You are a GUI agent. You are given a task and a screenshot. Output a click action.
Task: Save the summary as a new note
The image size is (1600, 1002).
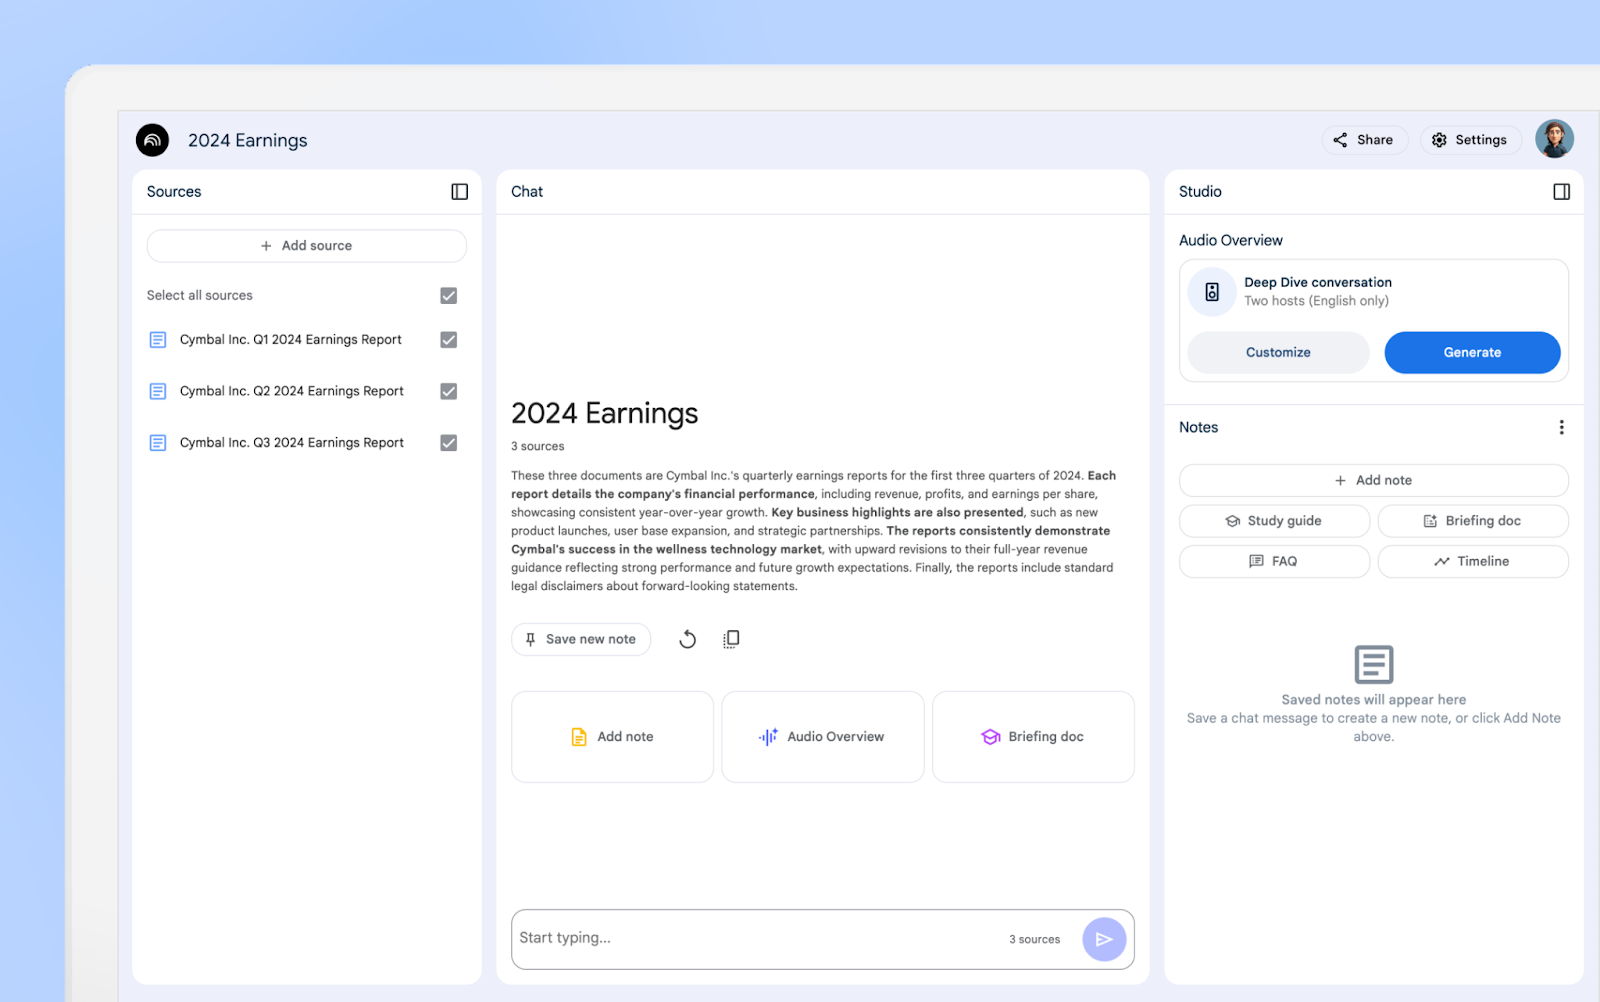tap(580, 638)
